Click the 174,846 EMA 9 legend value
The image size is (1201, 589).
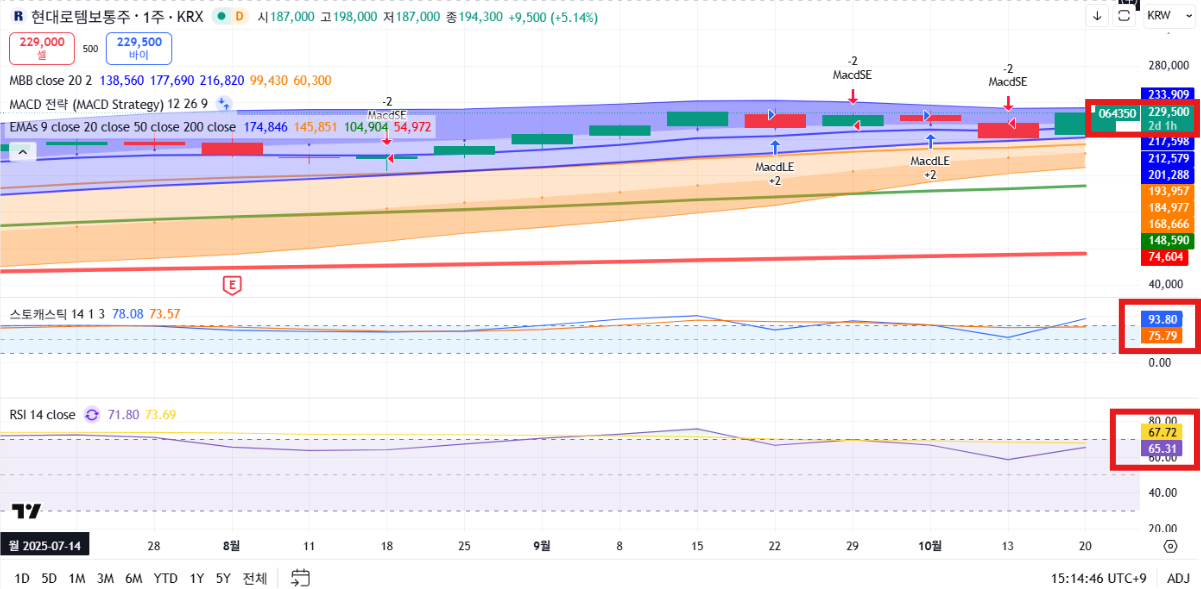(x=265, y=128)
